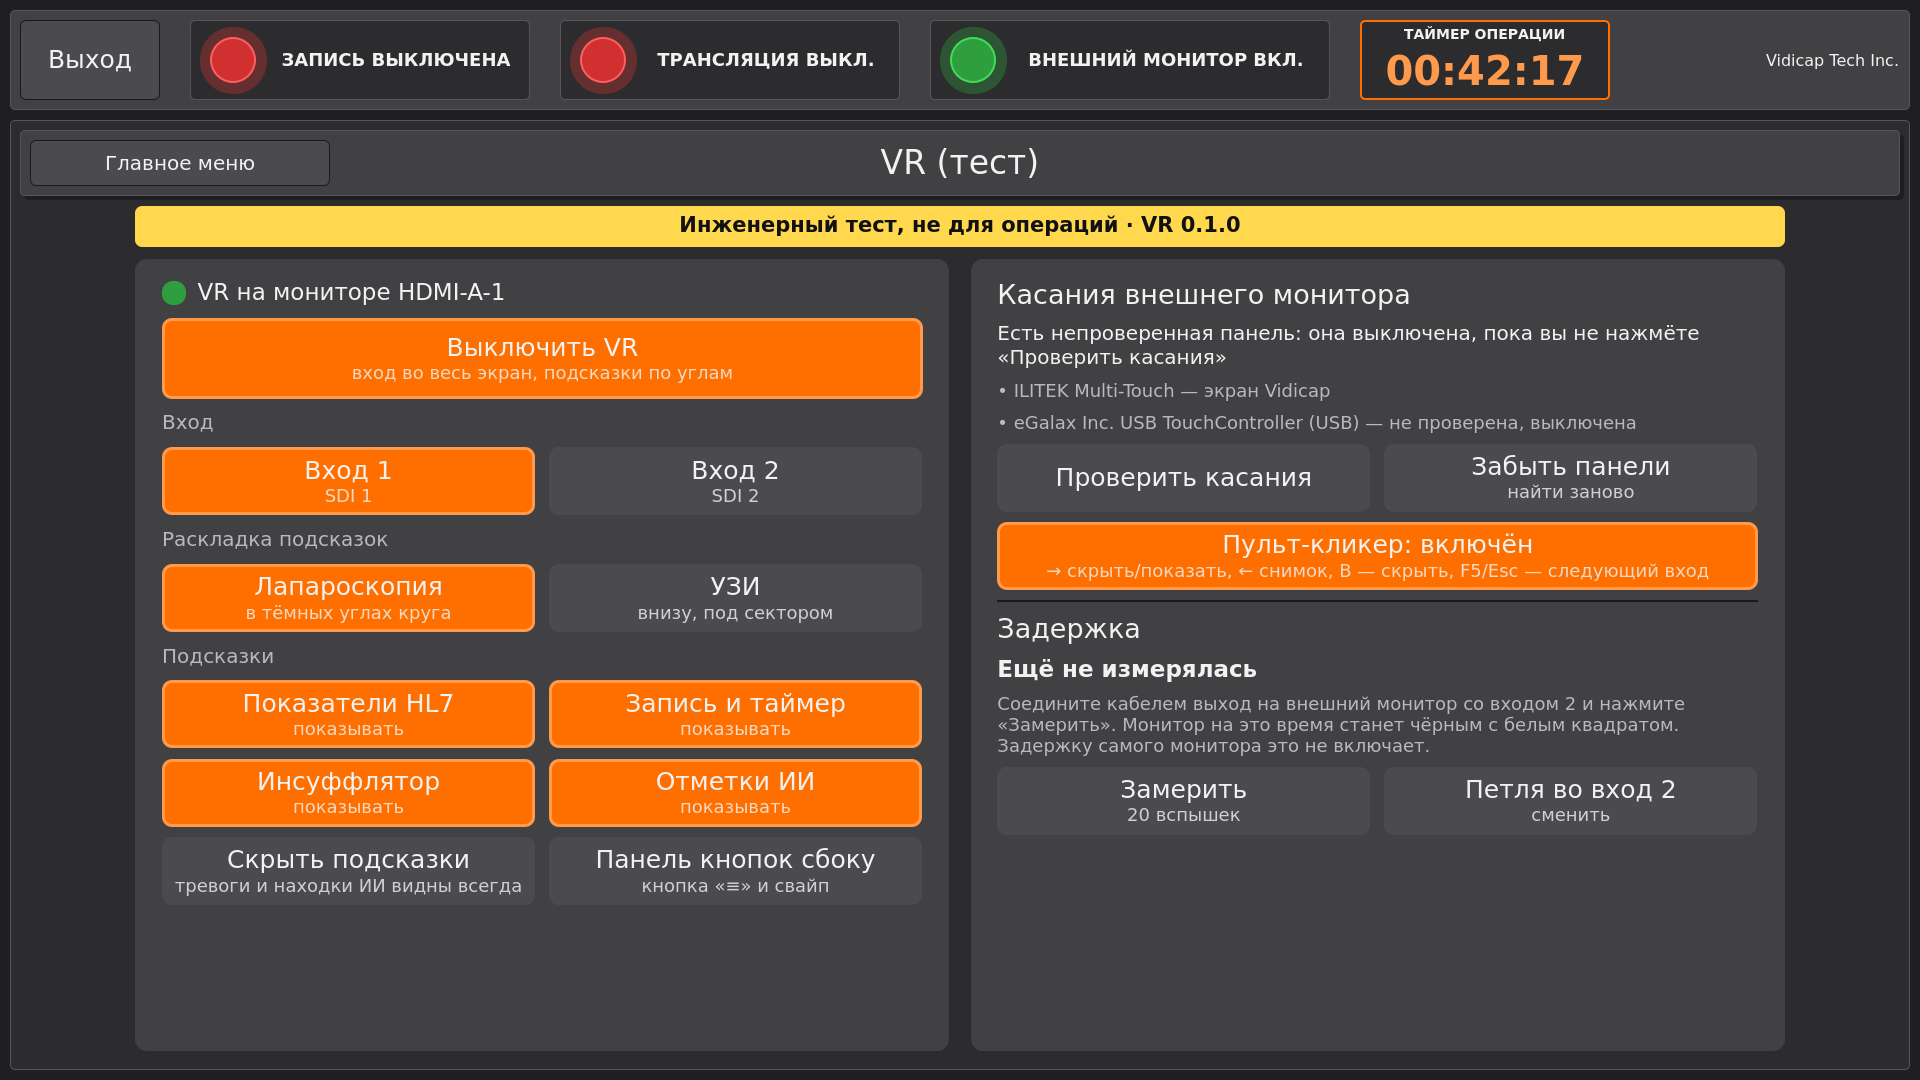This screenshot has height=1080, width=1920.
Task: Turn off VR with Выключить VR
Action: [542, 358]
